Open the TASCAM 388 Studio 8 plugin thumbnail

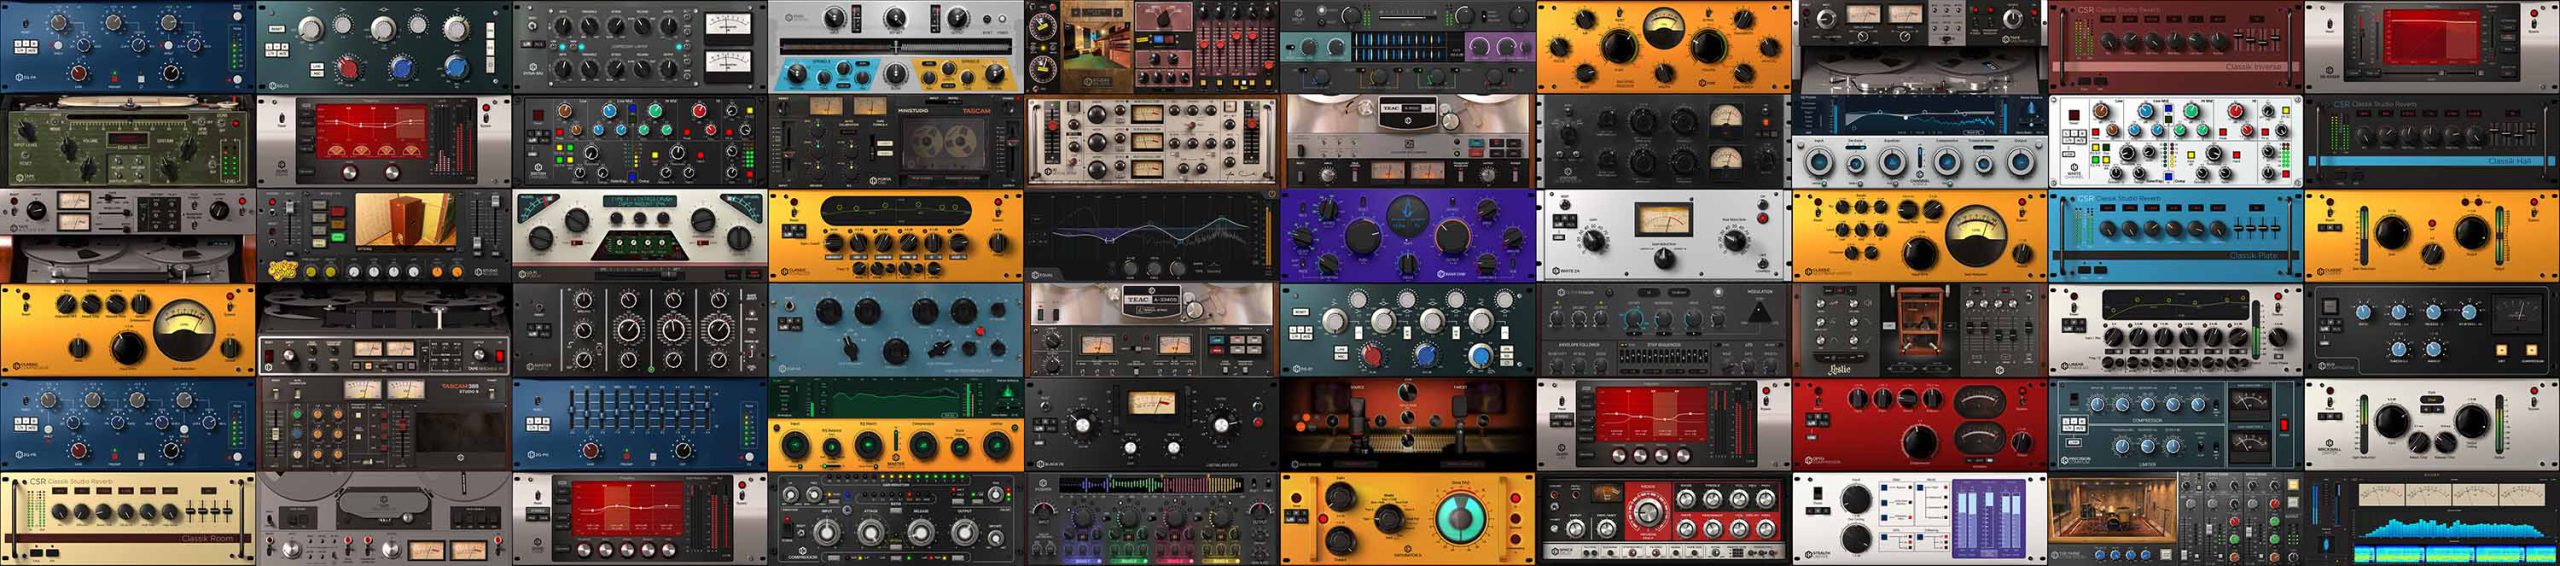(x=383, y=424)
